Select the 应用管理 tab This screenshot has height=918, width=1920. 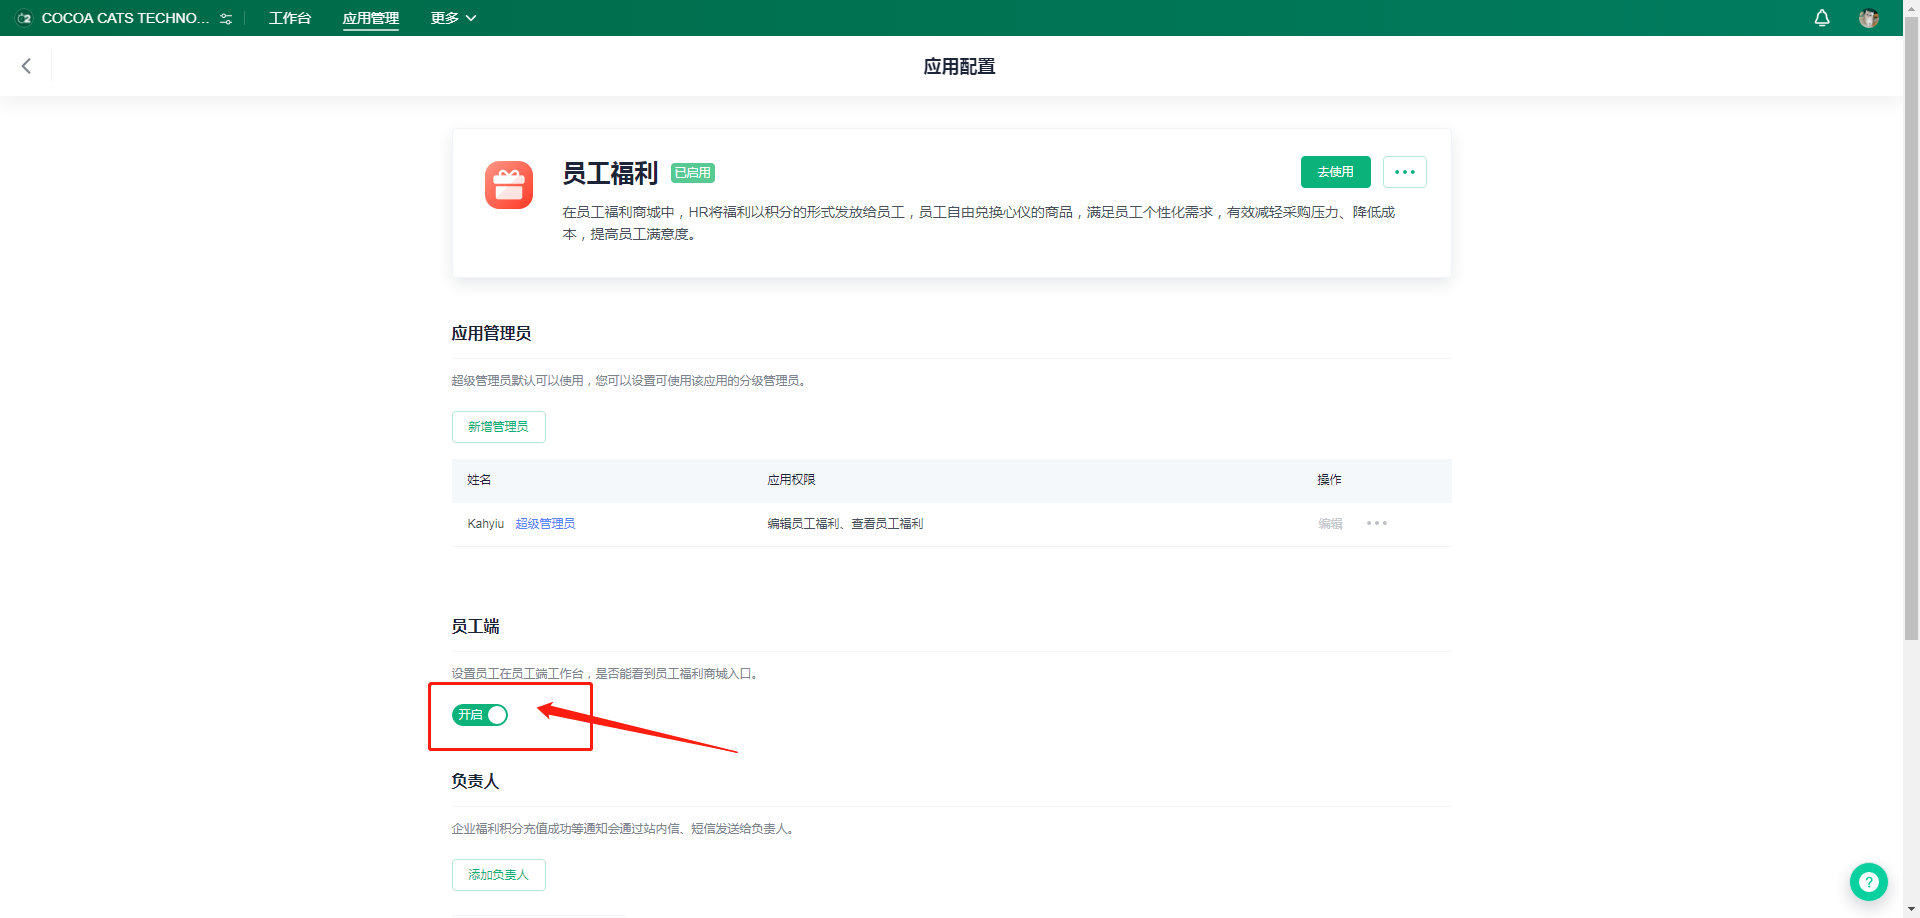(x=370, y=18)
